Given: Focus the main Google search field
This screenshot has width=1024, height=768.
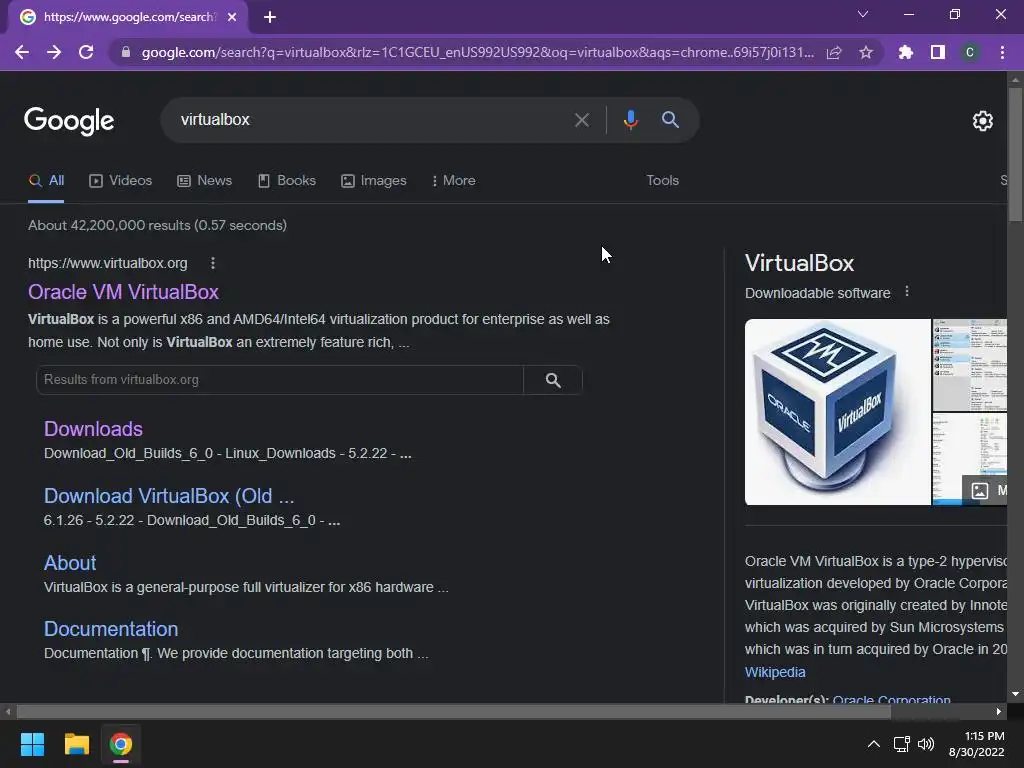Looking at the screenshot, I should coord(372,120).
